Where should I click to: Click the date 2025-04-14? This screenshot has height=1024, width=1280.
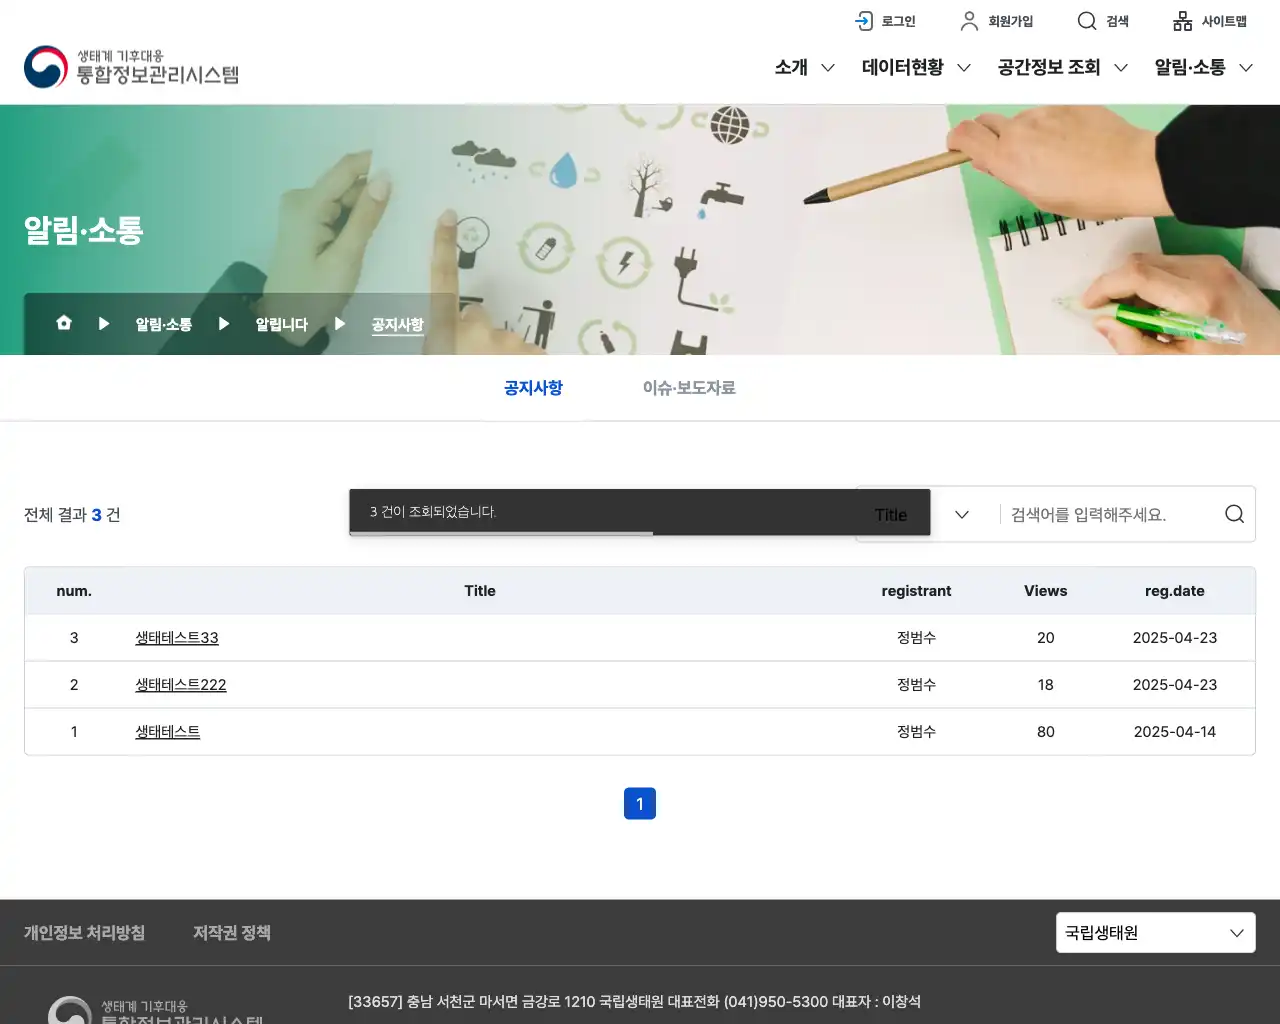(1175, 732)
